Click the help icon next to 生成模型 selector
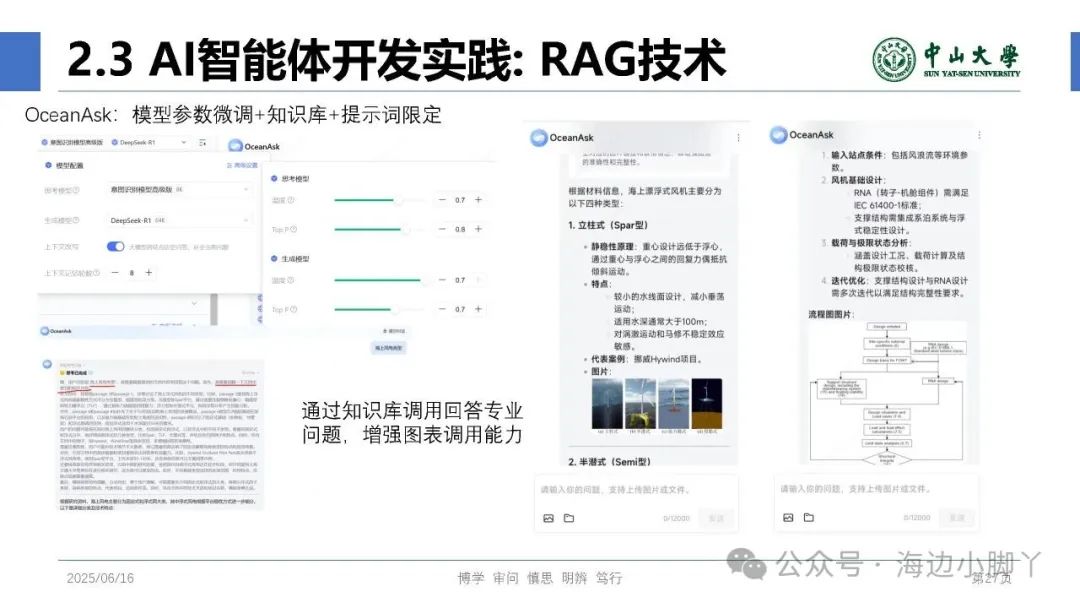Viewport: 1080px width, 608px height. coord(76,220)
